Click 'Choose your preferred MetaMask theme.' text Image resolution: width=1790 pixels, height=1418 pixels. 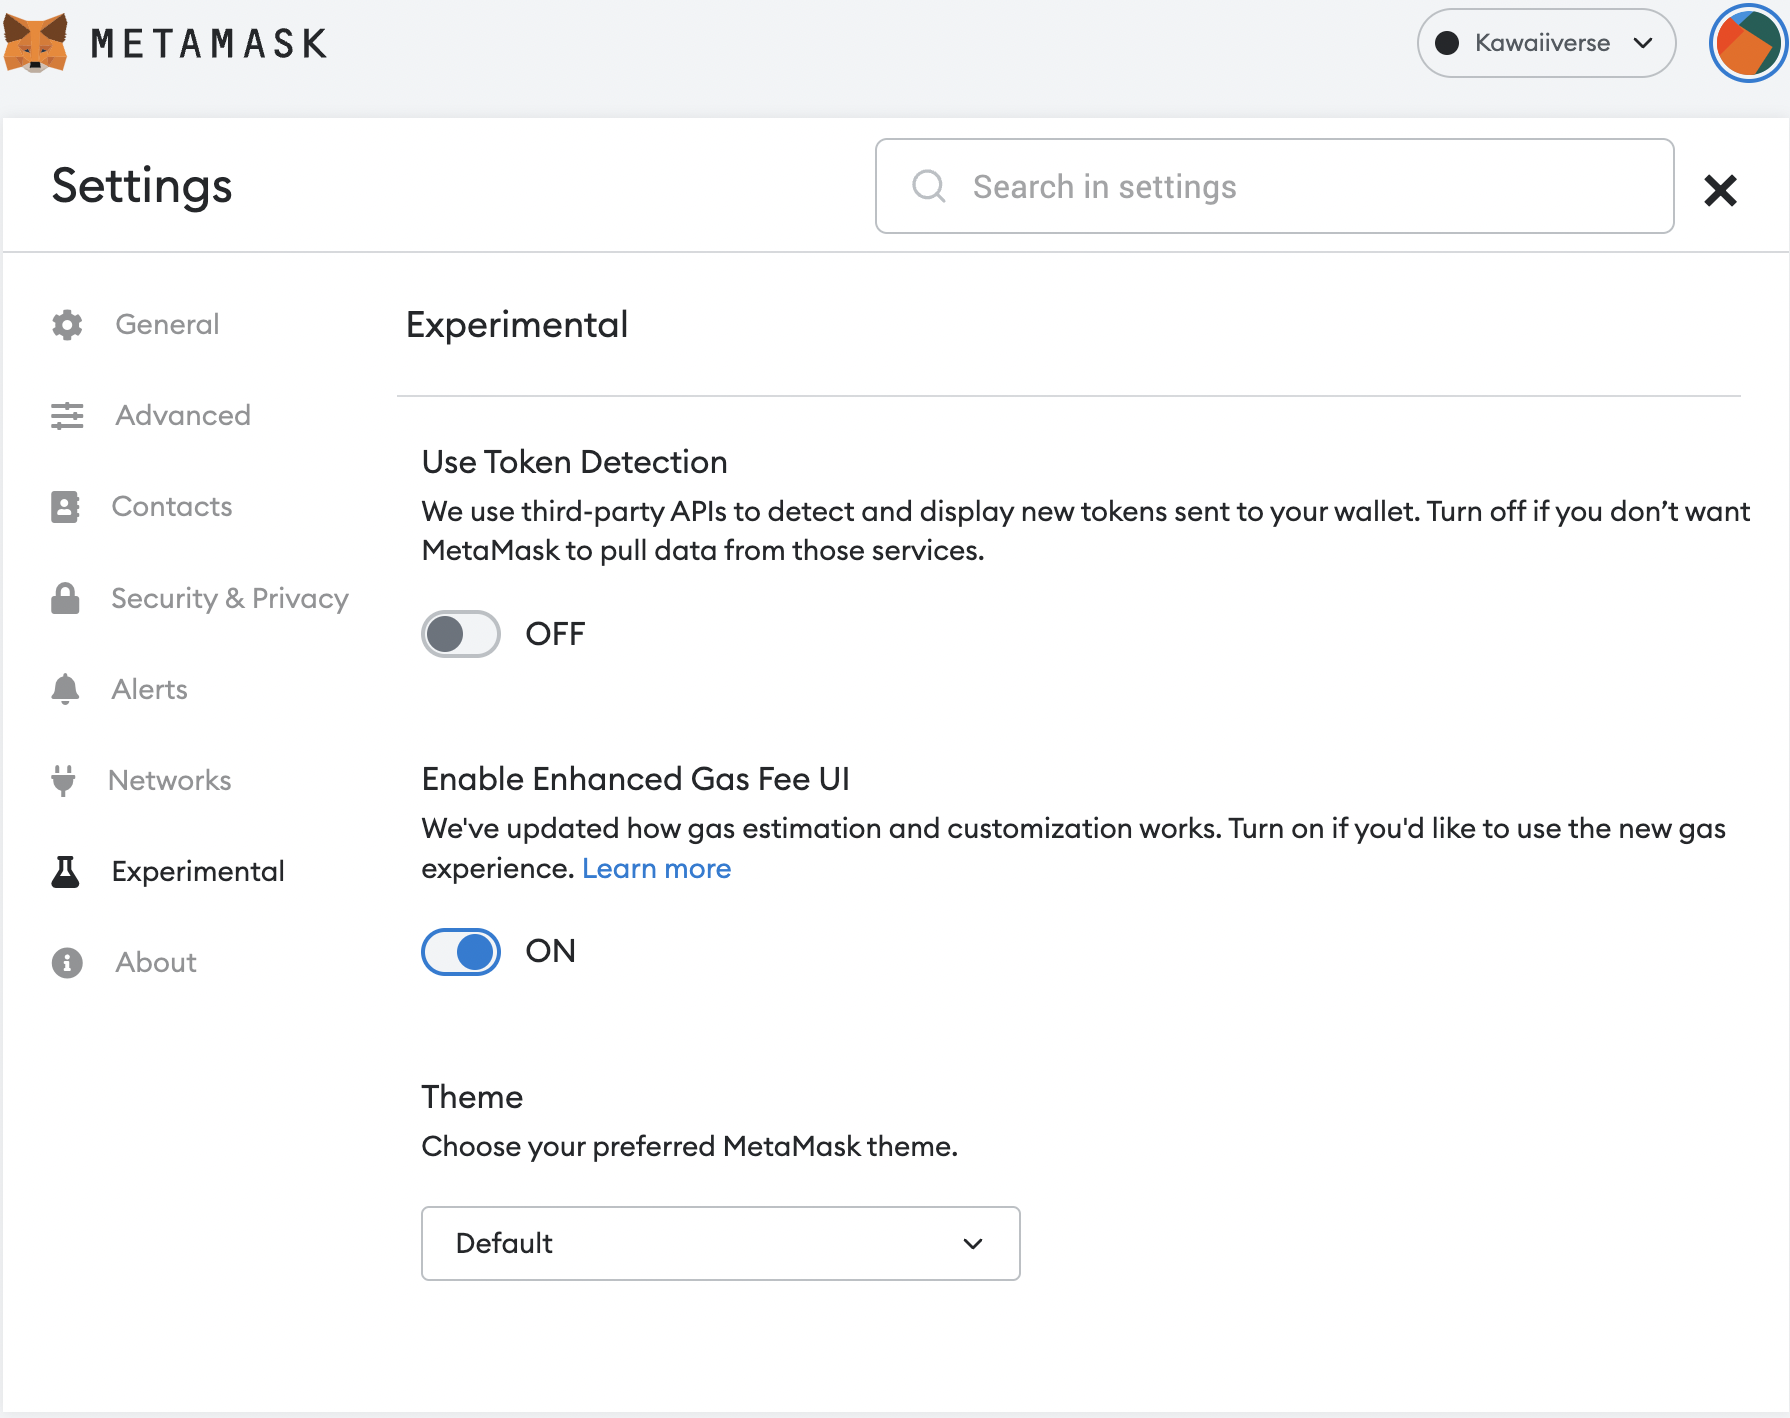[x=690, y=1146]
